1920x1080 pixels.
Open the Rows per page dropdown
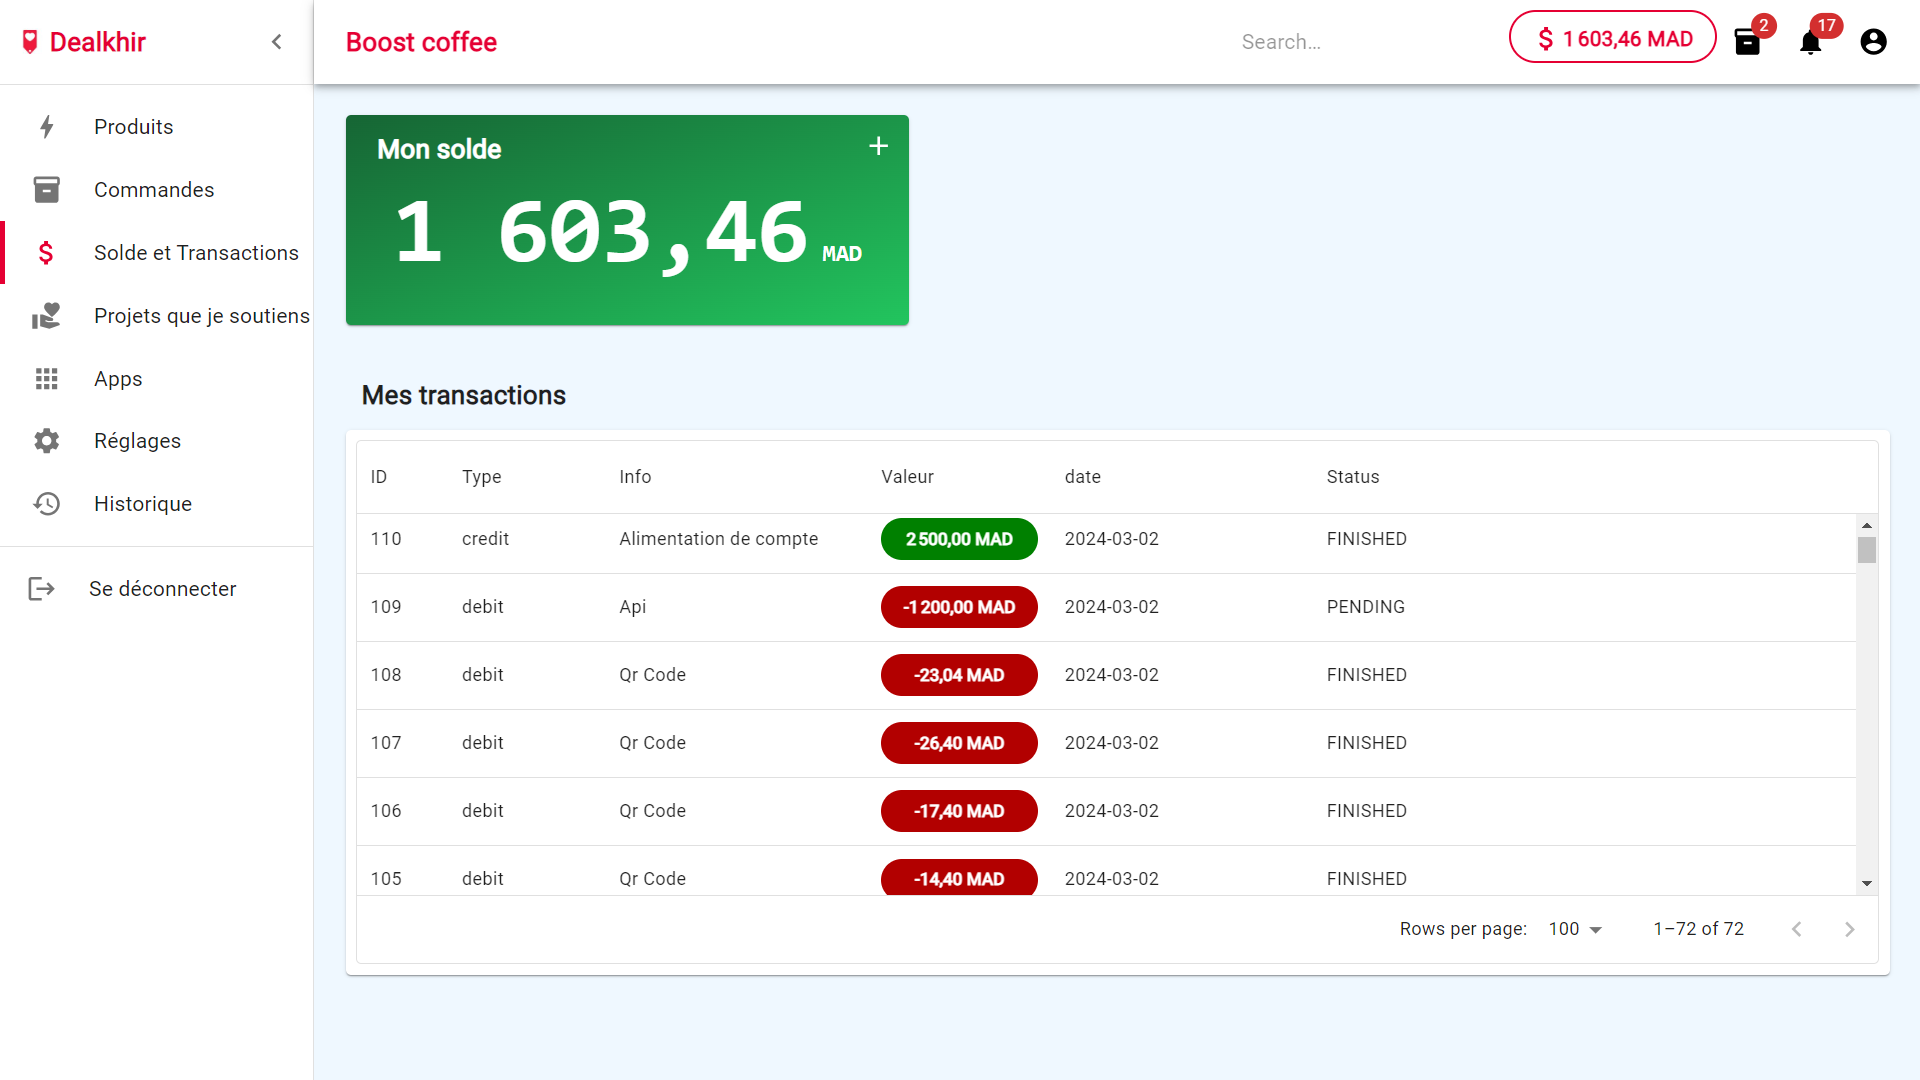click(x=1574, y=928)
